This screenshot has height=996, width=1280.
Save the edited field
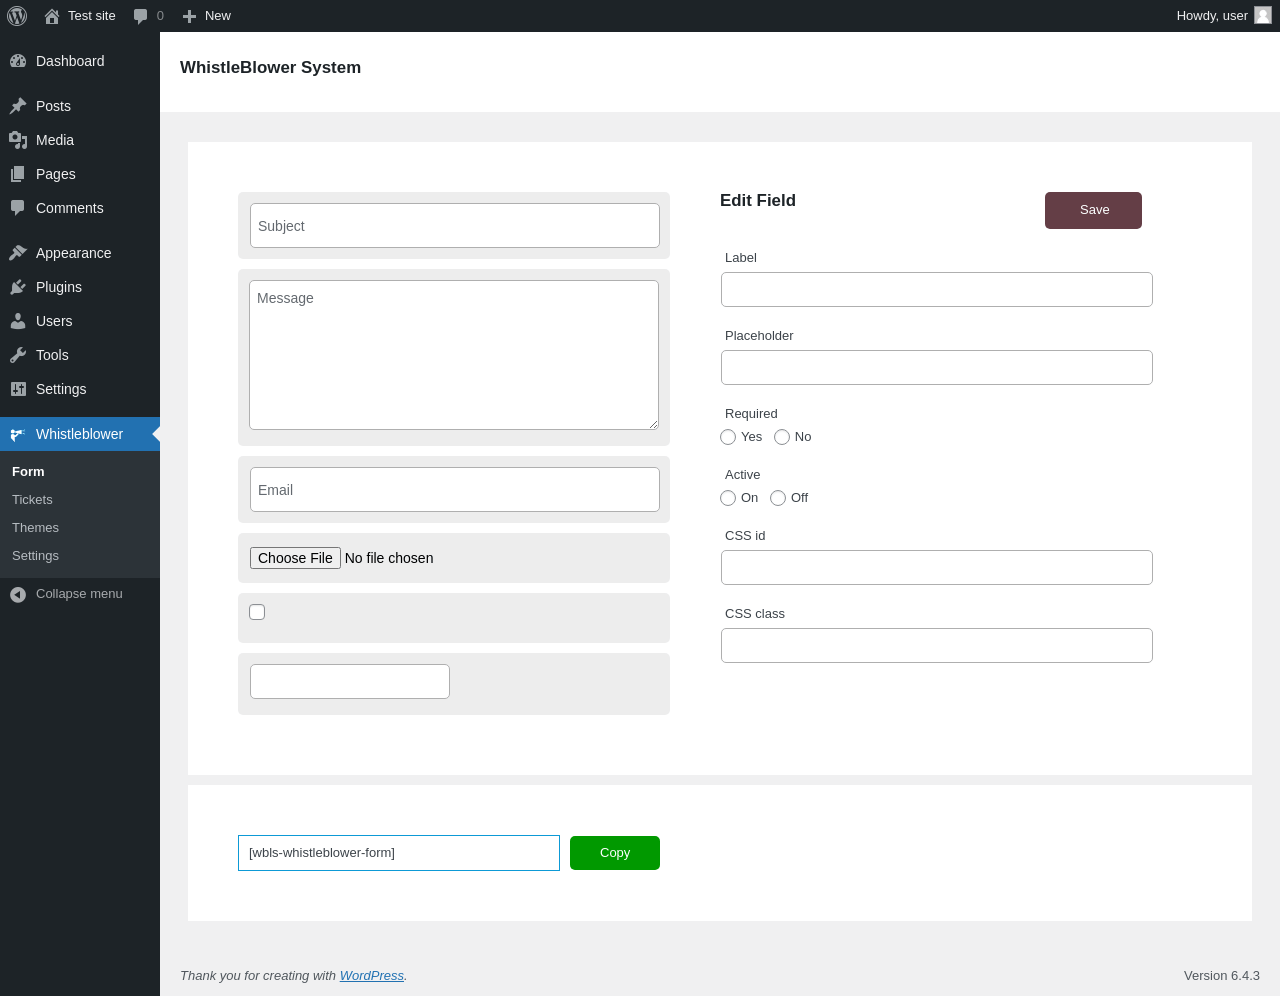1093,210
